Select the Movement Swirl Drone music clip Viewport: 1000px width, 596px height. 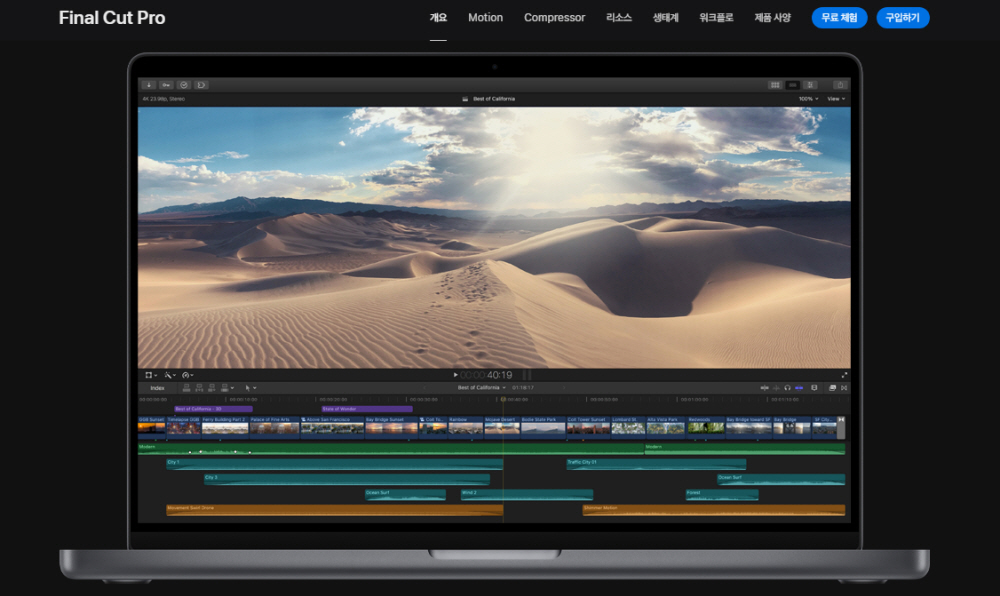pos(334,510)
